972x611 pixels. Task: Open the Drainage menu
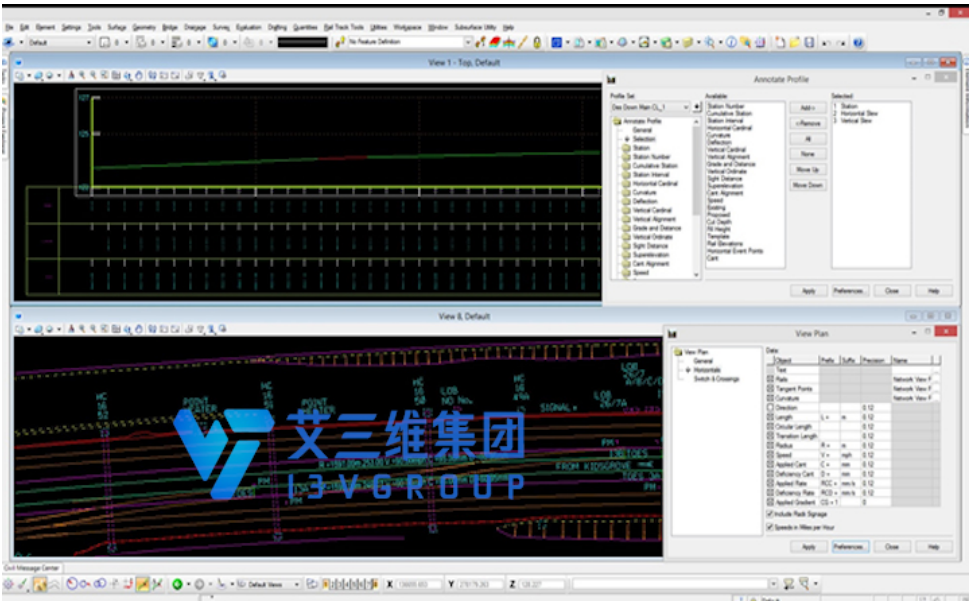pos(195,27)
